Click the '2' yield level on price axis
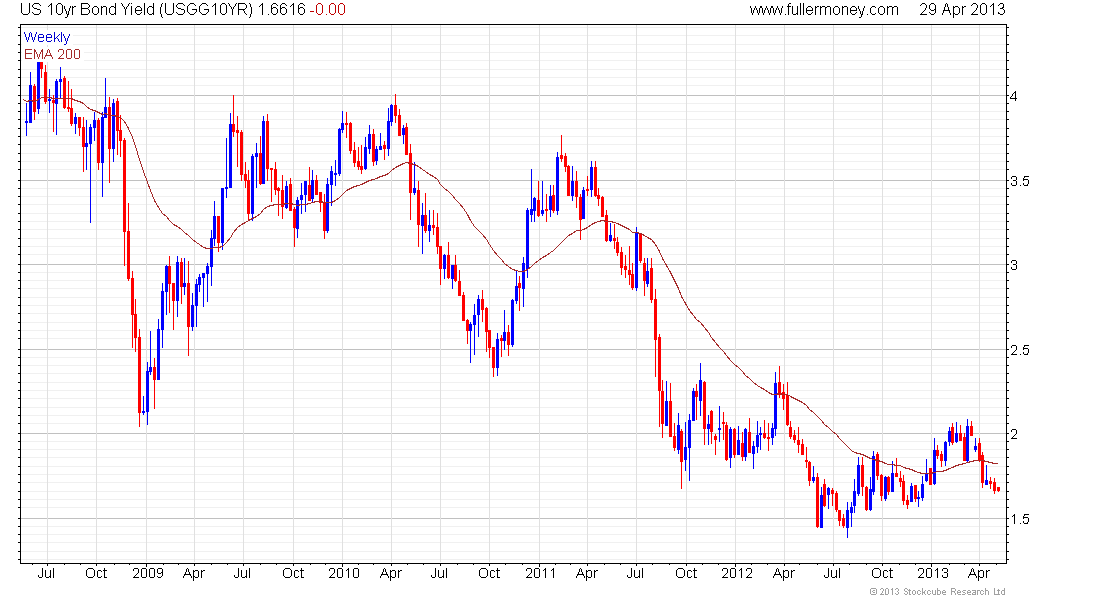The height and width of the screenshot is (600, 1100). tap(1014, 434)
